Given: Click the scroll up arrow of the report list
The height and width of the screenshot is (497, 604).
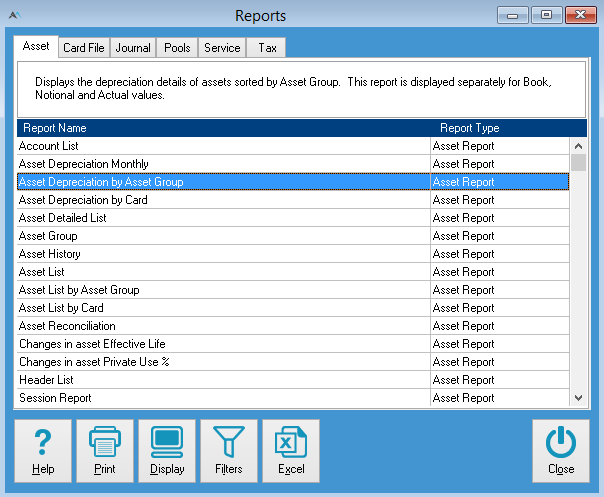Looking at the screenshot, I should (578, 145).
